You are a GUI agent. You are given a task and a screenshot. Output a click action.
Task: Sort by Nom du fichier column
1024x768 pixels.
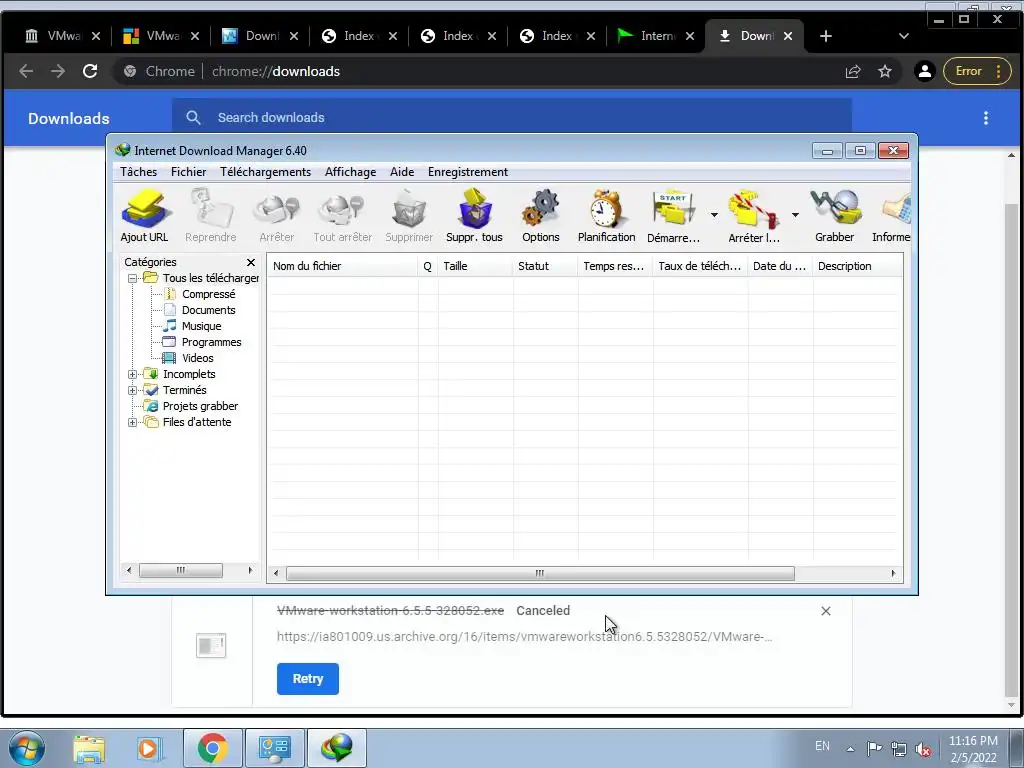[342, 266]
